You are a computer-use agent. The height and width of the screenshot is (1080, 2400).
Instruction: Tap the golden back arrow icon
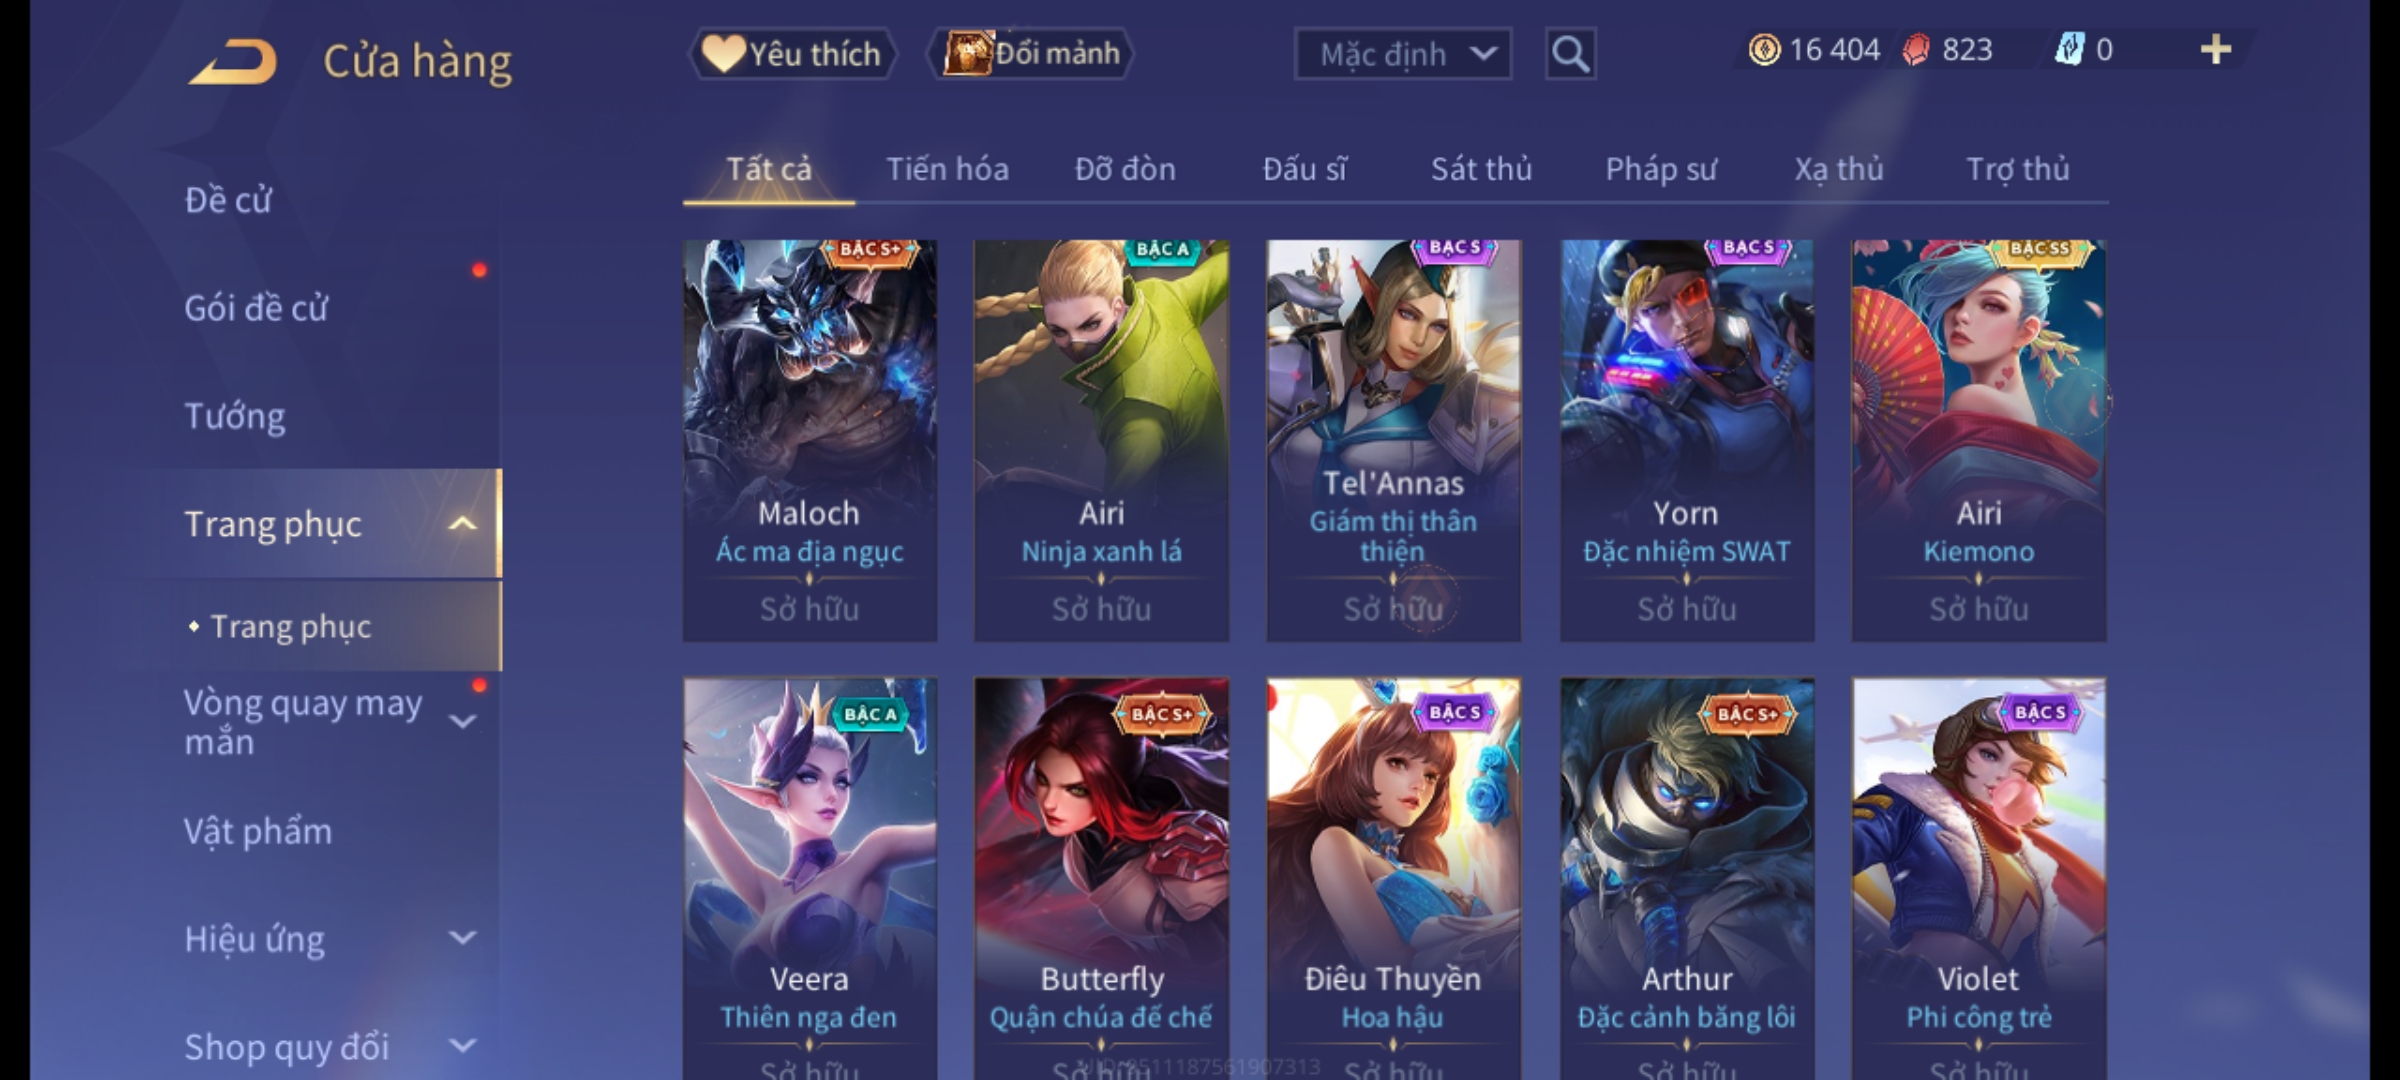(233, 62)
